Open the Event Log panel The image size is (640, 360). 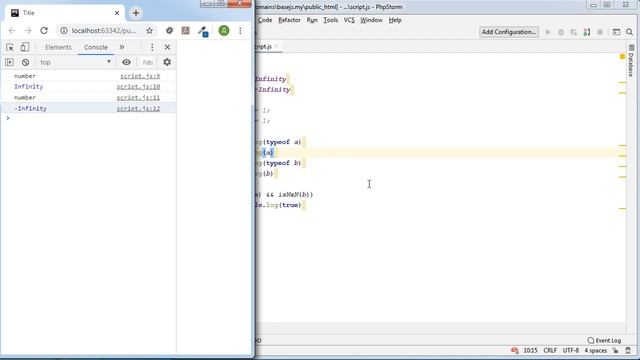pyautogui.click(x=604, y=340)
